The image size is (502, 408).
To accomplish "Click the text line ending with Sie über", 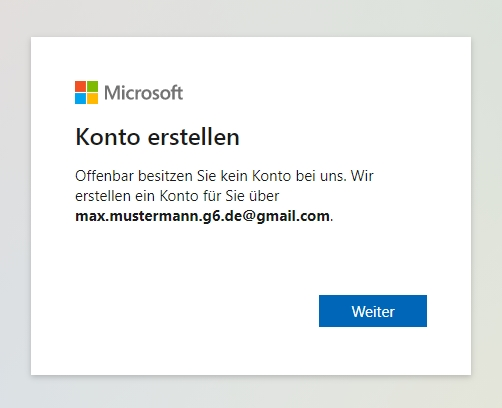I will point(177,196).
